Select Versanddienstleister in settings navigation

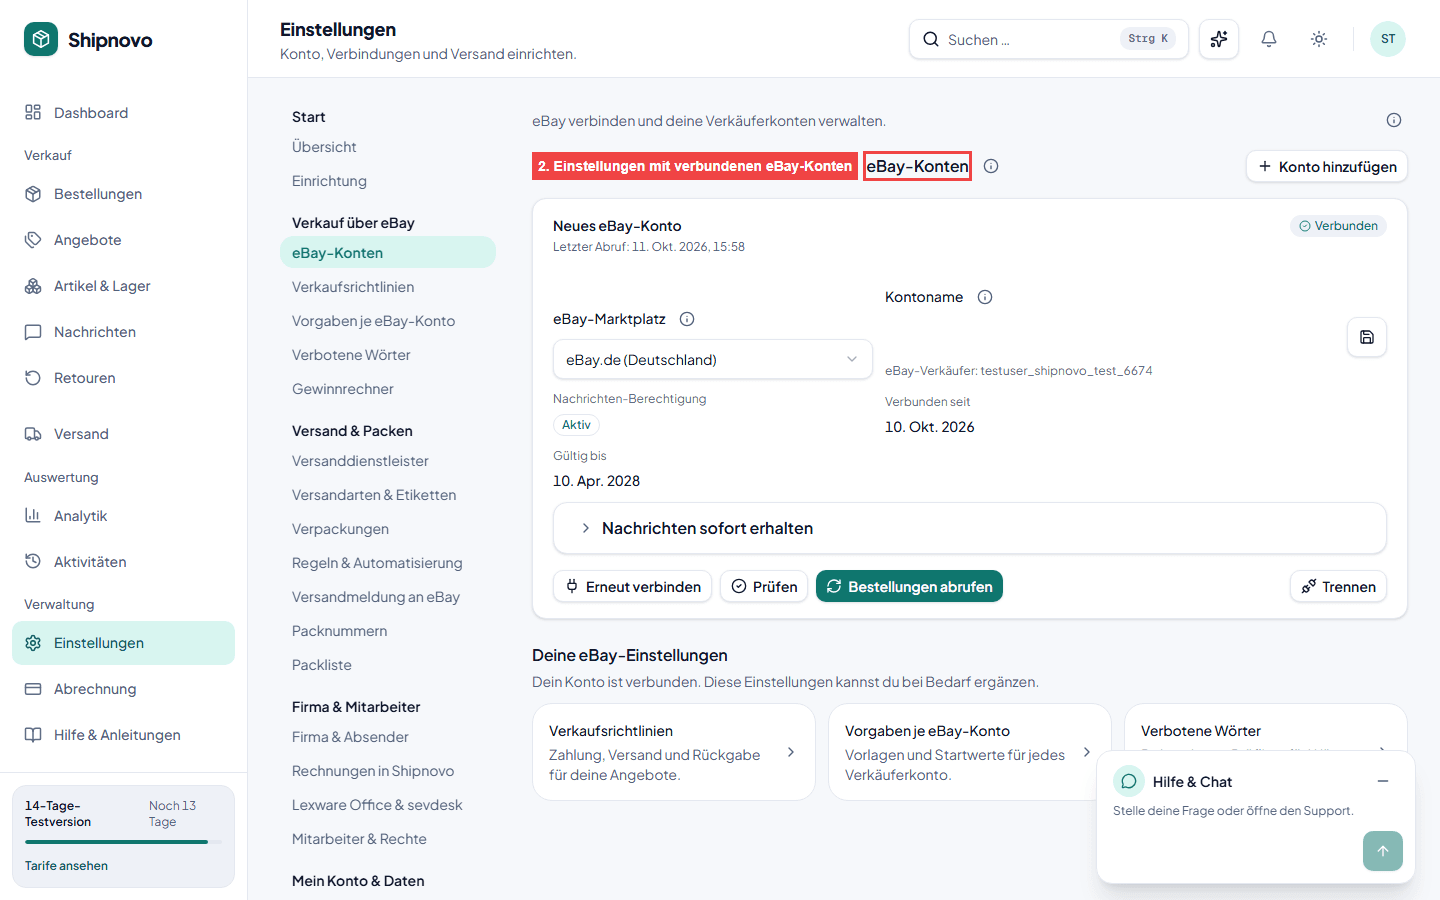(x=388, y=461)
